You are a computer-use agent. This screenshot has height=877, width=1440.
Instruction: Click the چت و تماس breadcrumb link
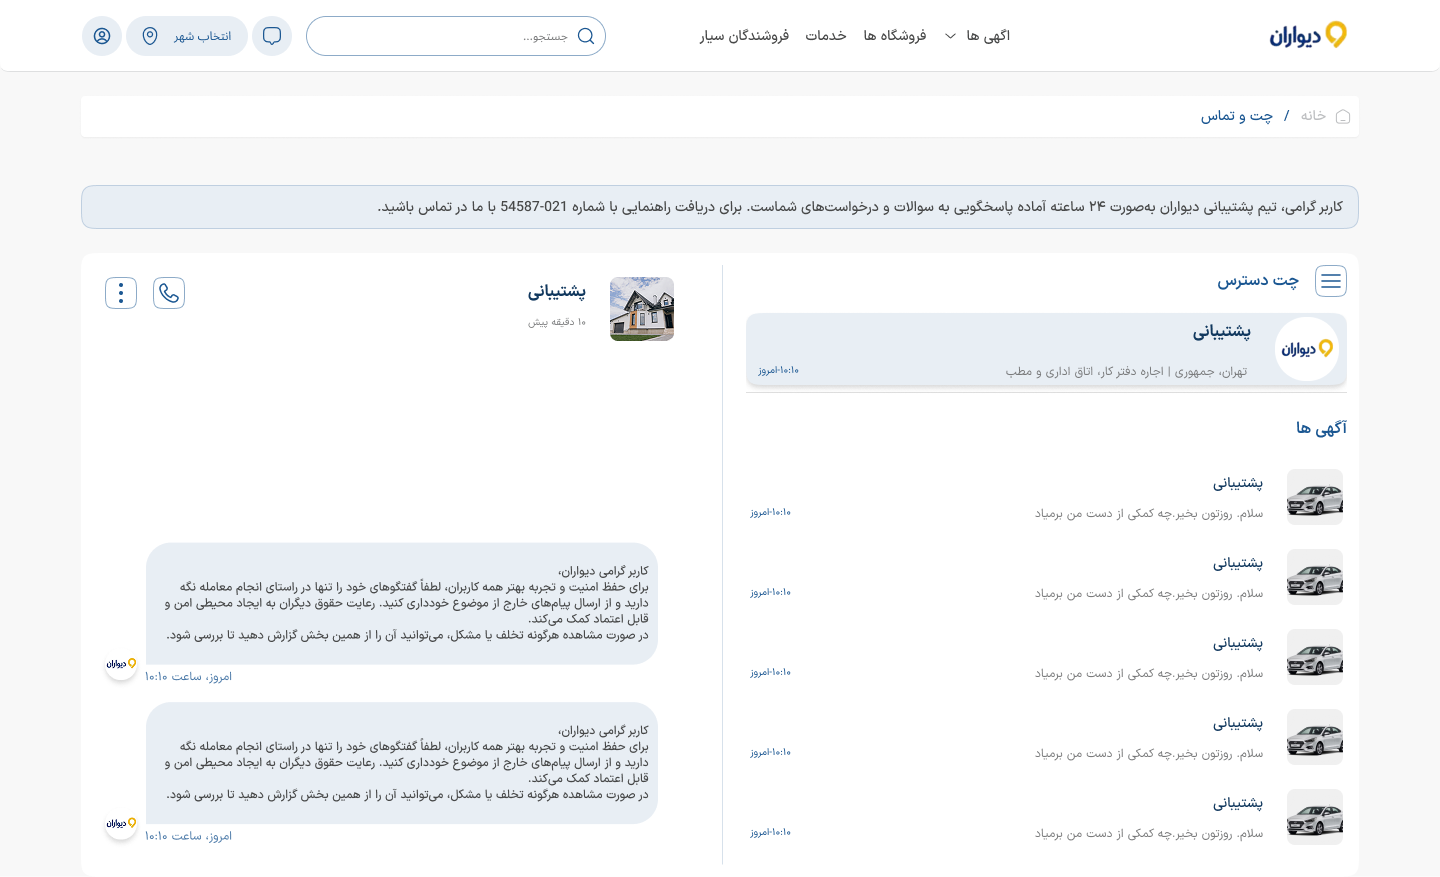[1237, 116]
